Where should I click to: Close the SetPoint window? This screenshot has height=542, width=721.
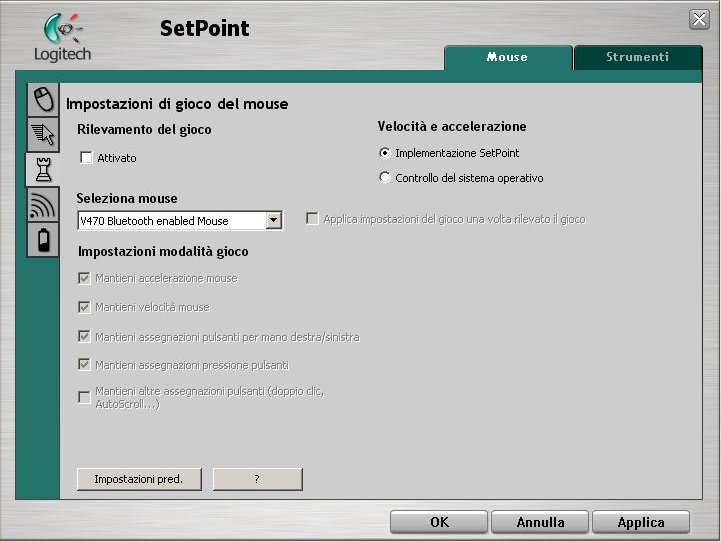[699, 19]
